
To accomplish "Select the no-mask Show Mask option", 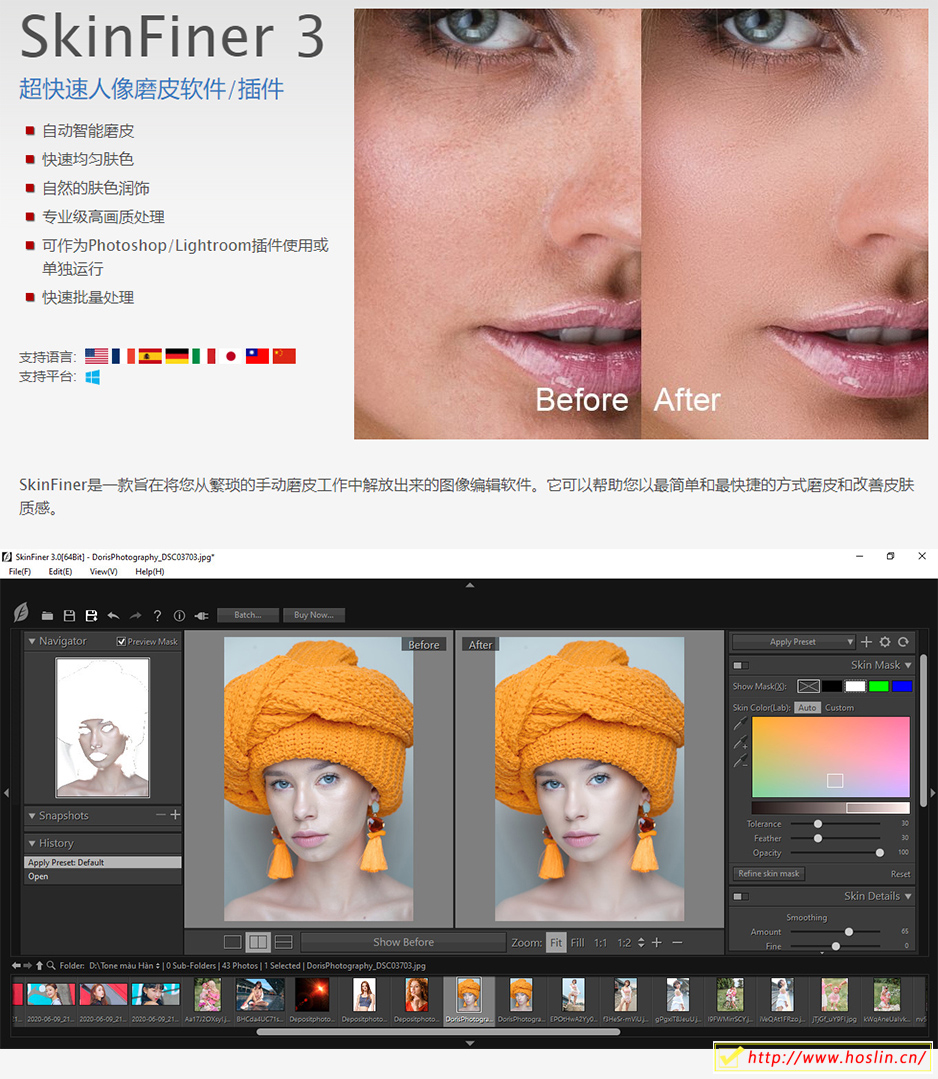I will [809, 686].
